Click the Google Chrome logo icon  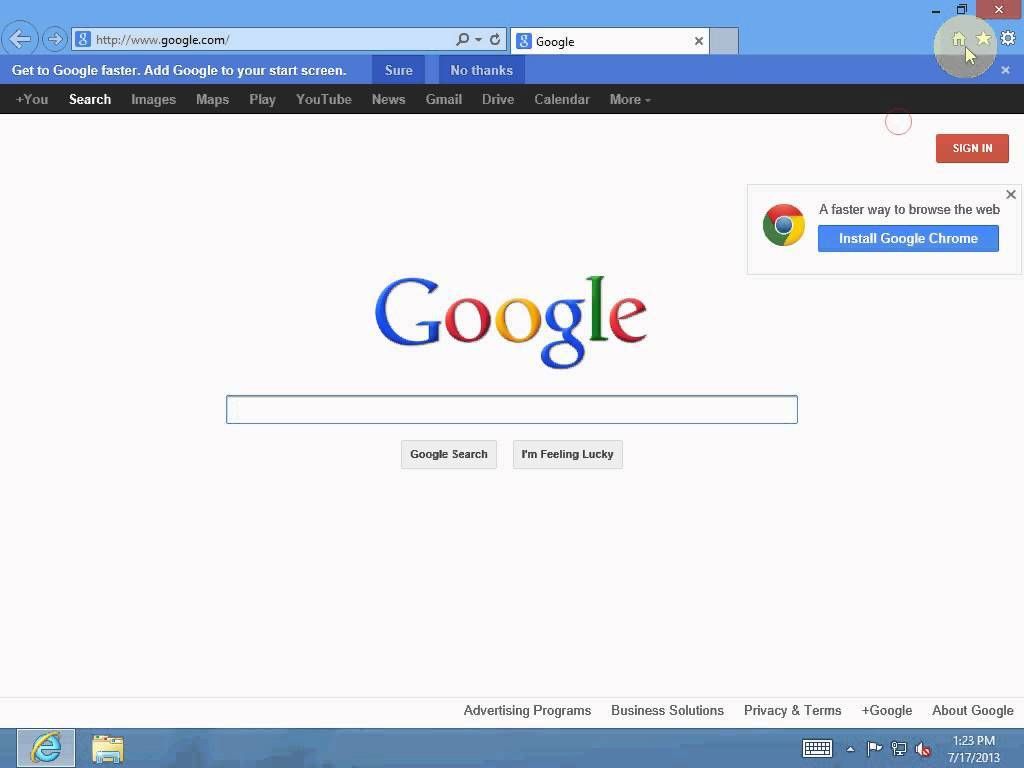[784, 225]
